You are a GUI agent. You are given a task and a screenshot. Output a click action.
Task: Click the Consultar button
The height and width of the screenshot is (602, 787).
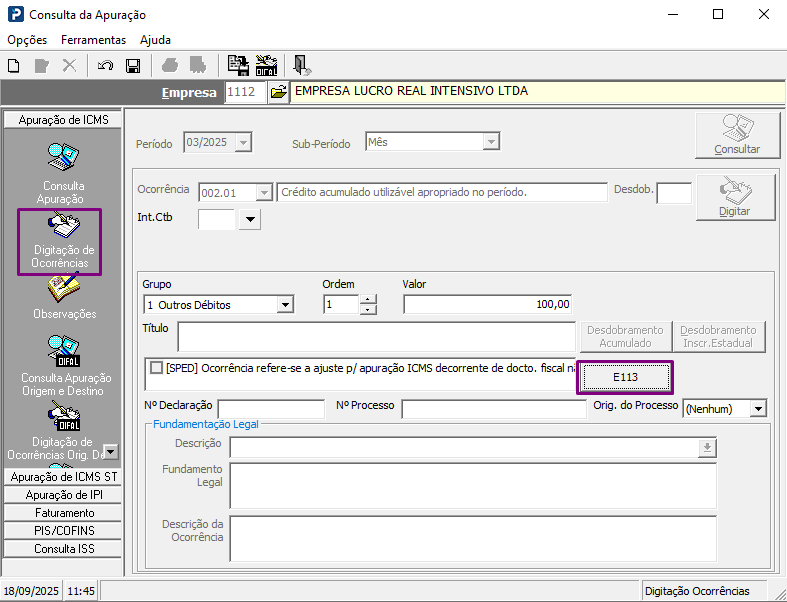tap(737, 136)
